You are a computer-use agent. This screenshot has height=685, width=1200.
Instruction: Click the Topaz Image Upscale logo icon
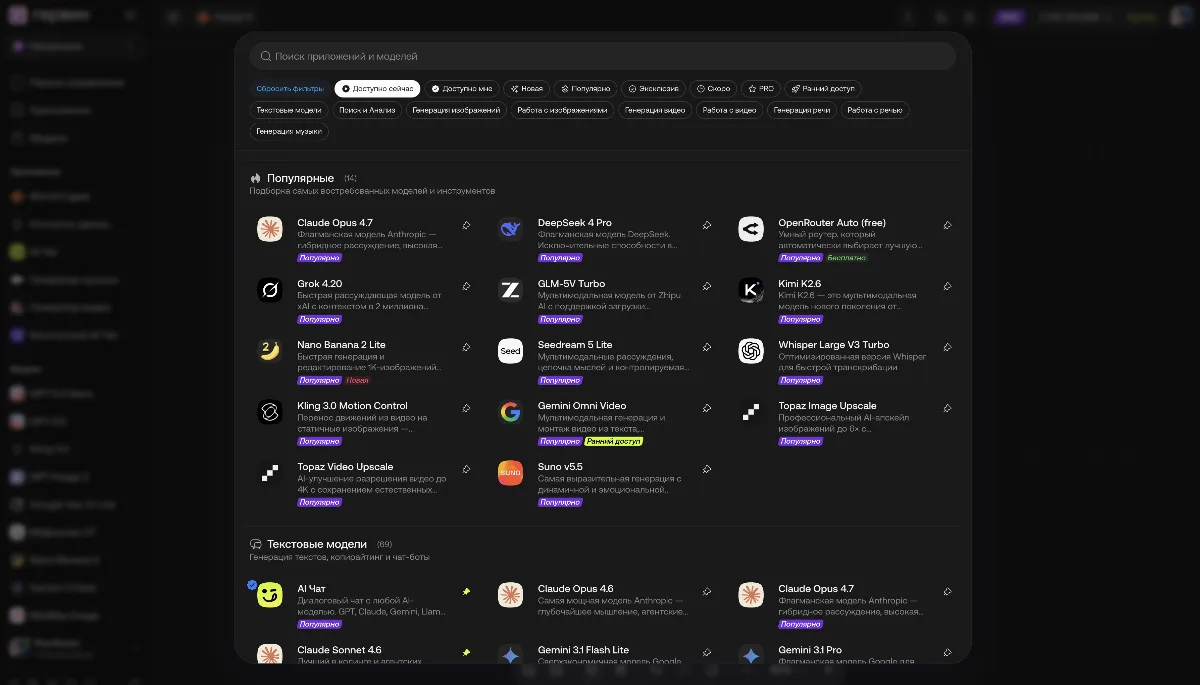[x=751, y=412]
